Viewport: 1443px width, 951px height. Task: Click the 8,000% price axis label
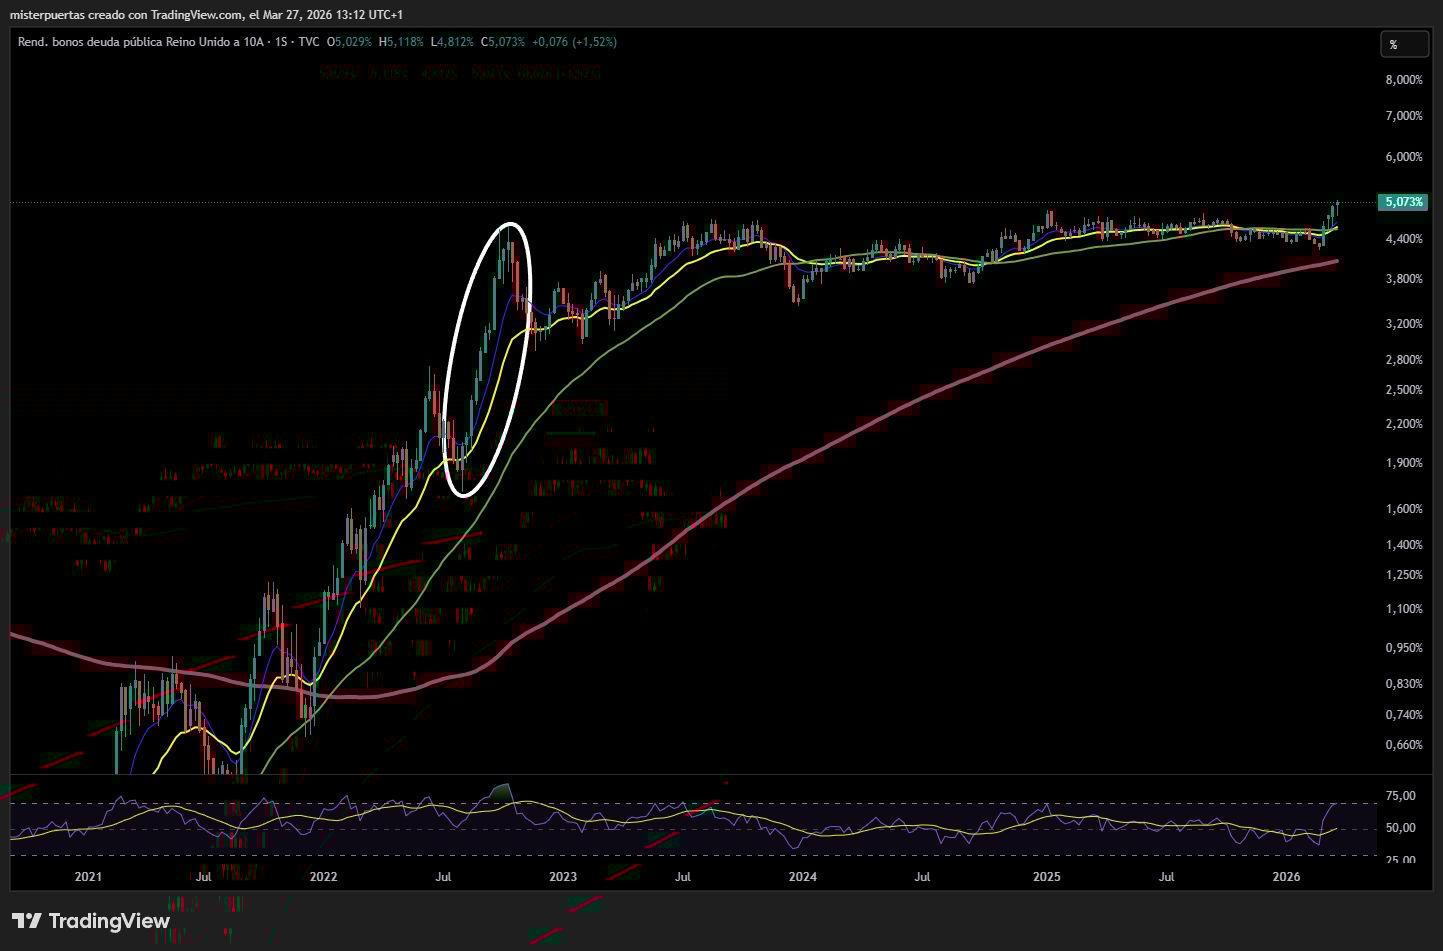(x=1404, y=80)
